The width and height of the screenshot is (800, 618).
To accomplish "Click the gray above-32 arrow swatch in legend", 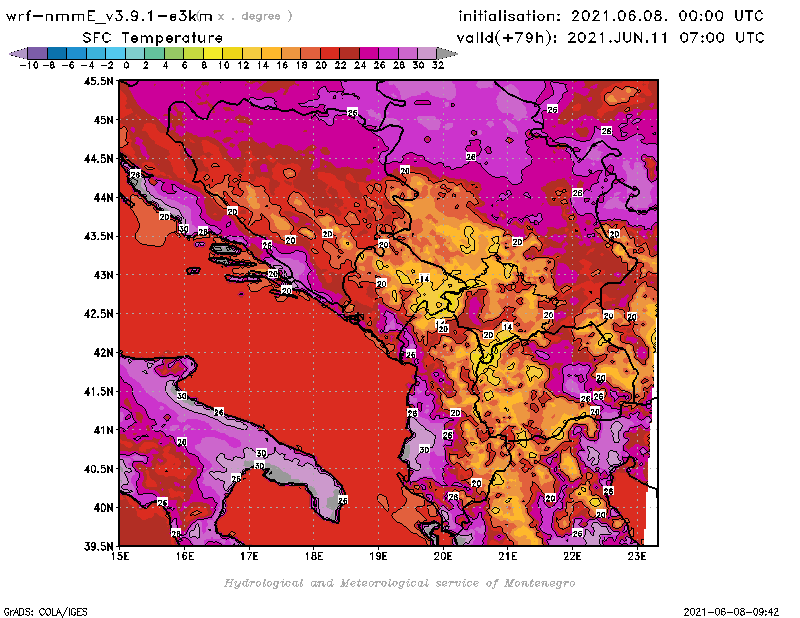I will tap(447, 53).
